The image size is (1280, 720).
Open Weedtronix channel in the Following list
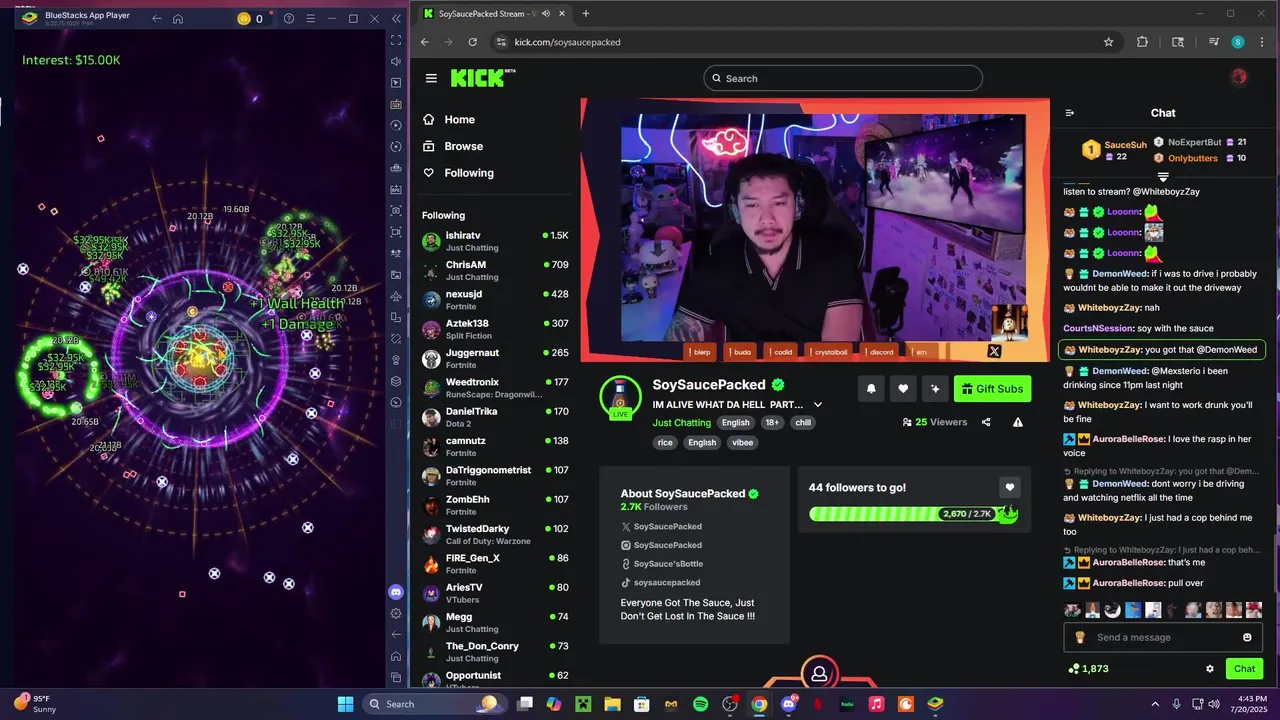[495, 388]
